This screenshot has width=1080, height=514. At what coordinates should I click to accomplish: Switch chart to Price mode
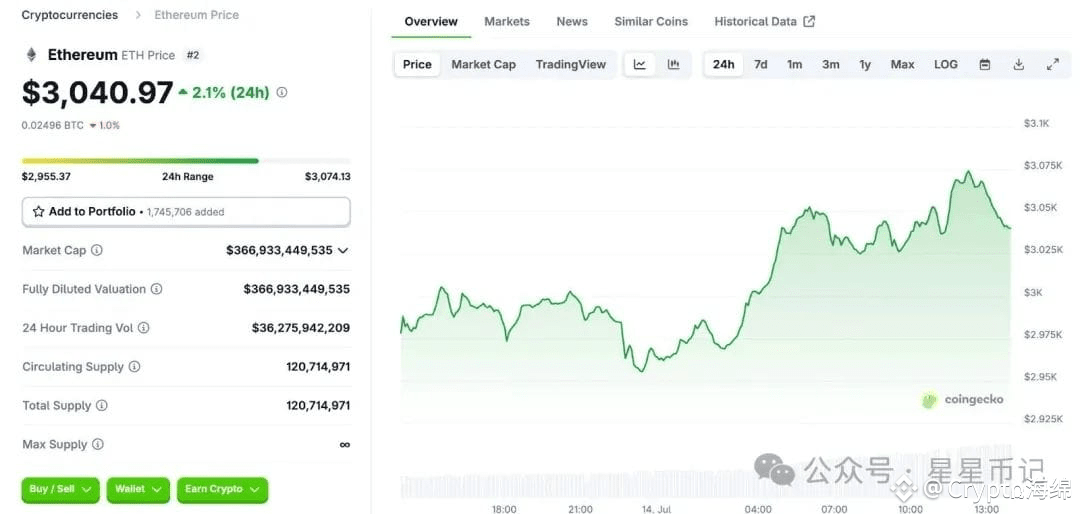(417, 64)
